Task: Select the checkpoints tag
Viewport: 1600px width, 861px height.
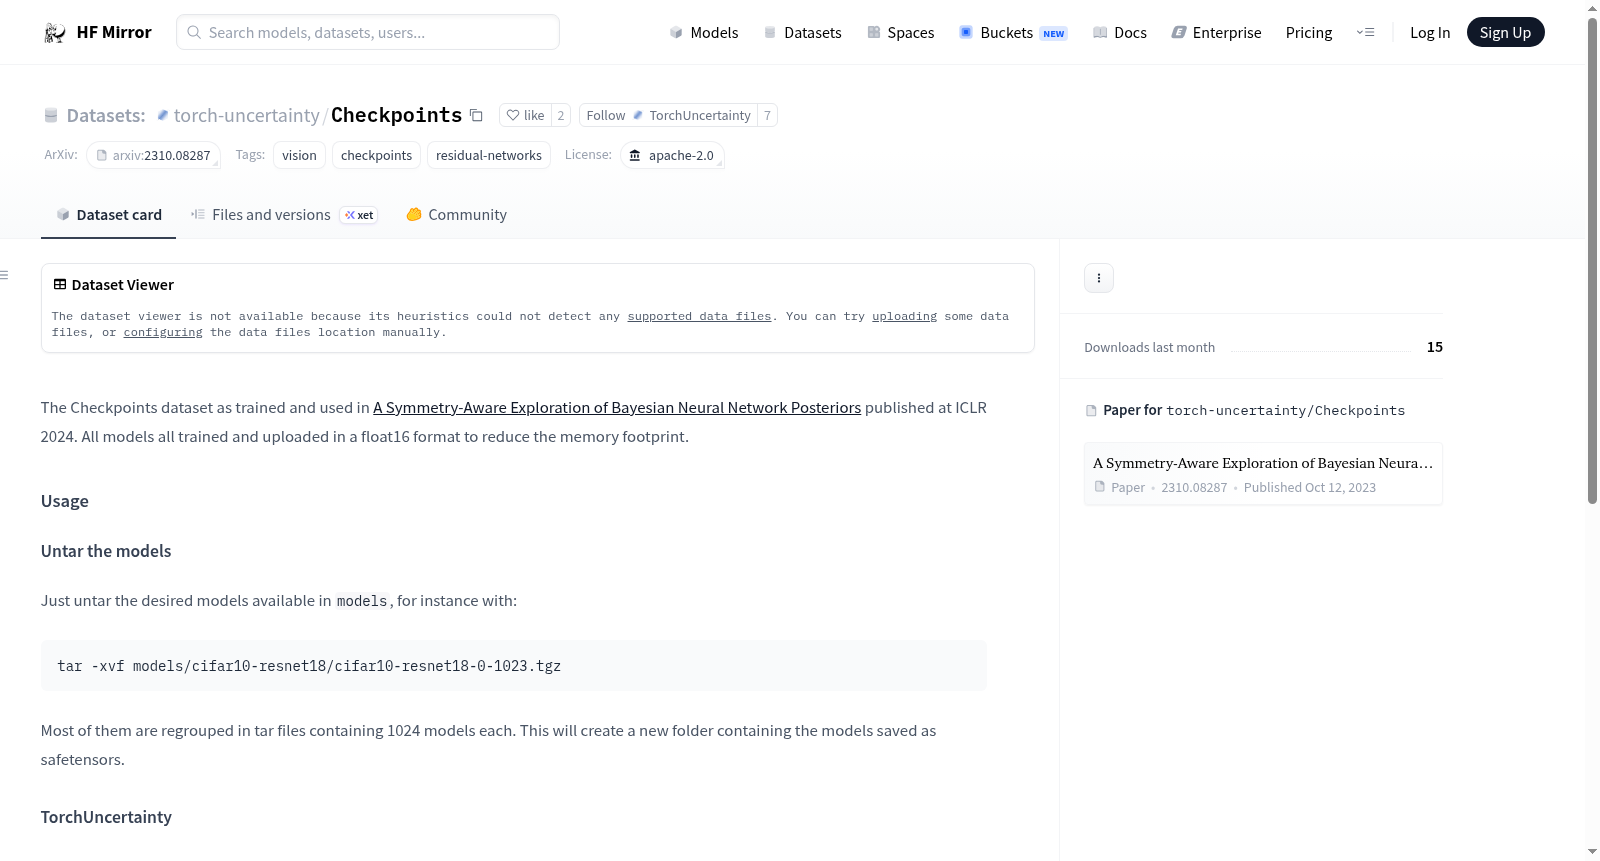Action: 376,156
